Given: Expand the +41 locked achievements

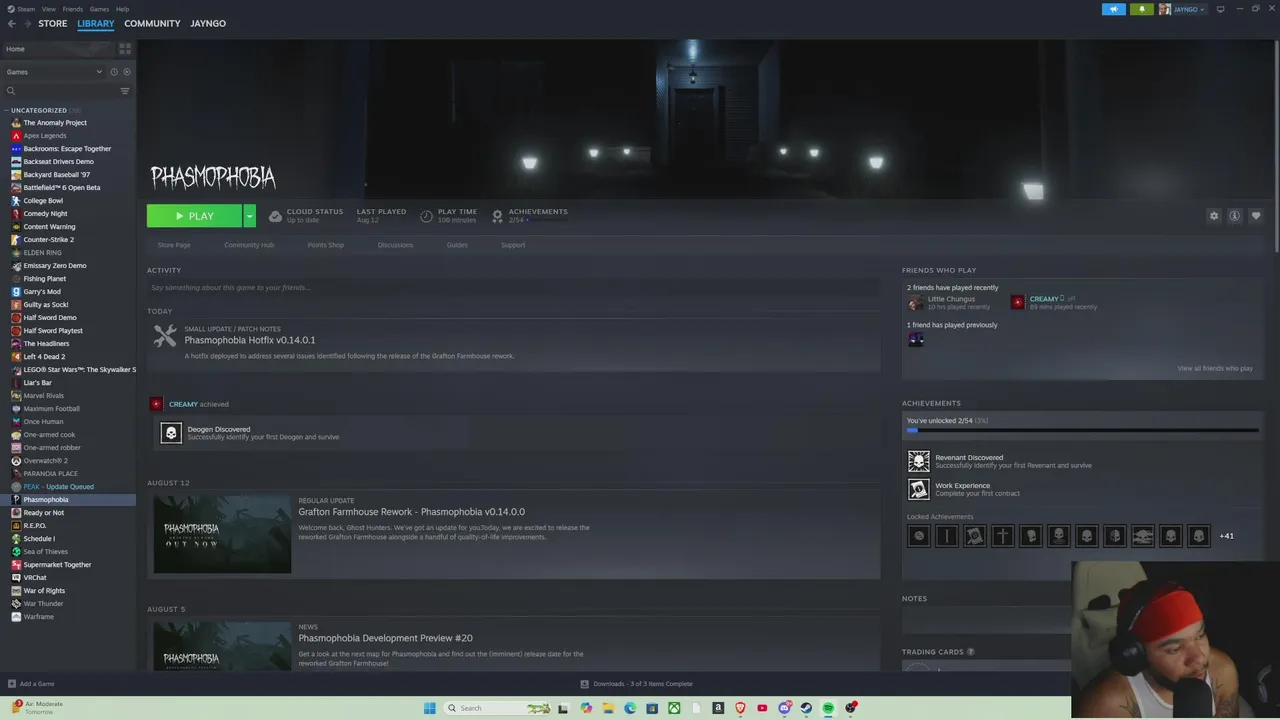Looking at the screenshot, I should pos(1226,536).
